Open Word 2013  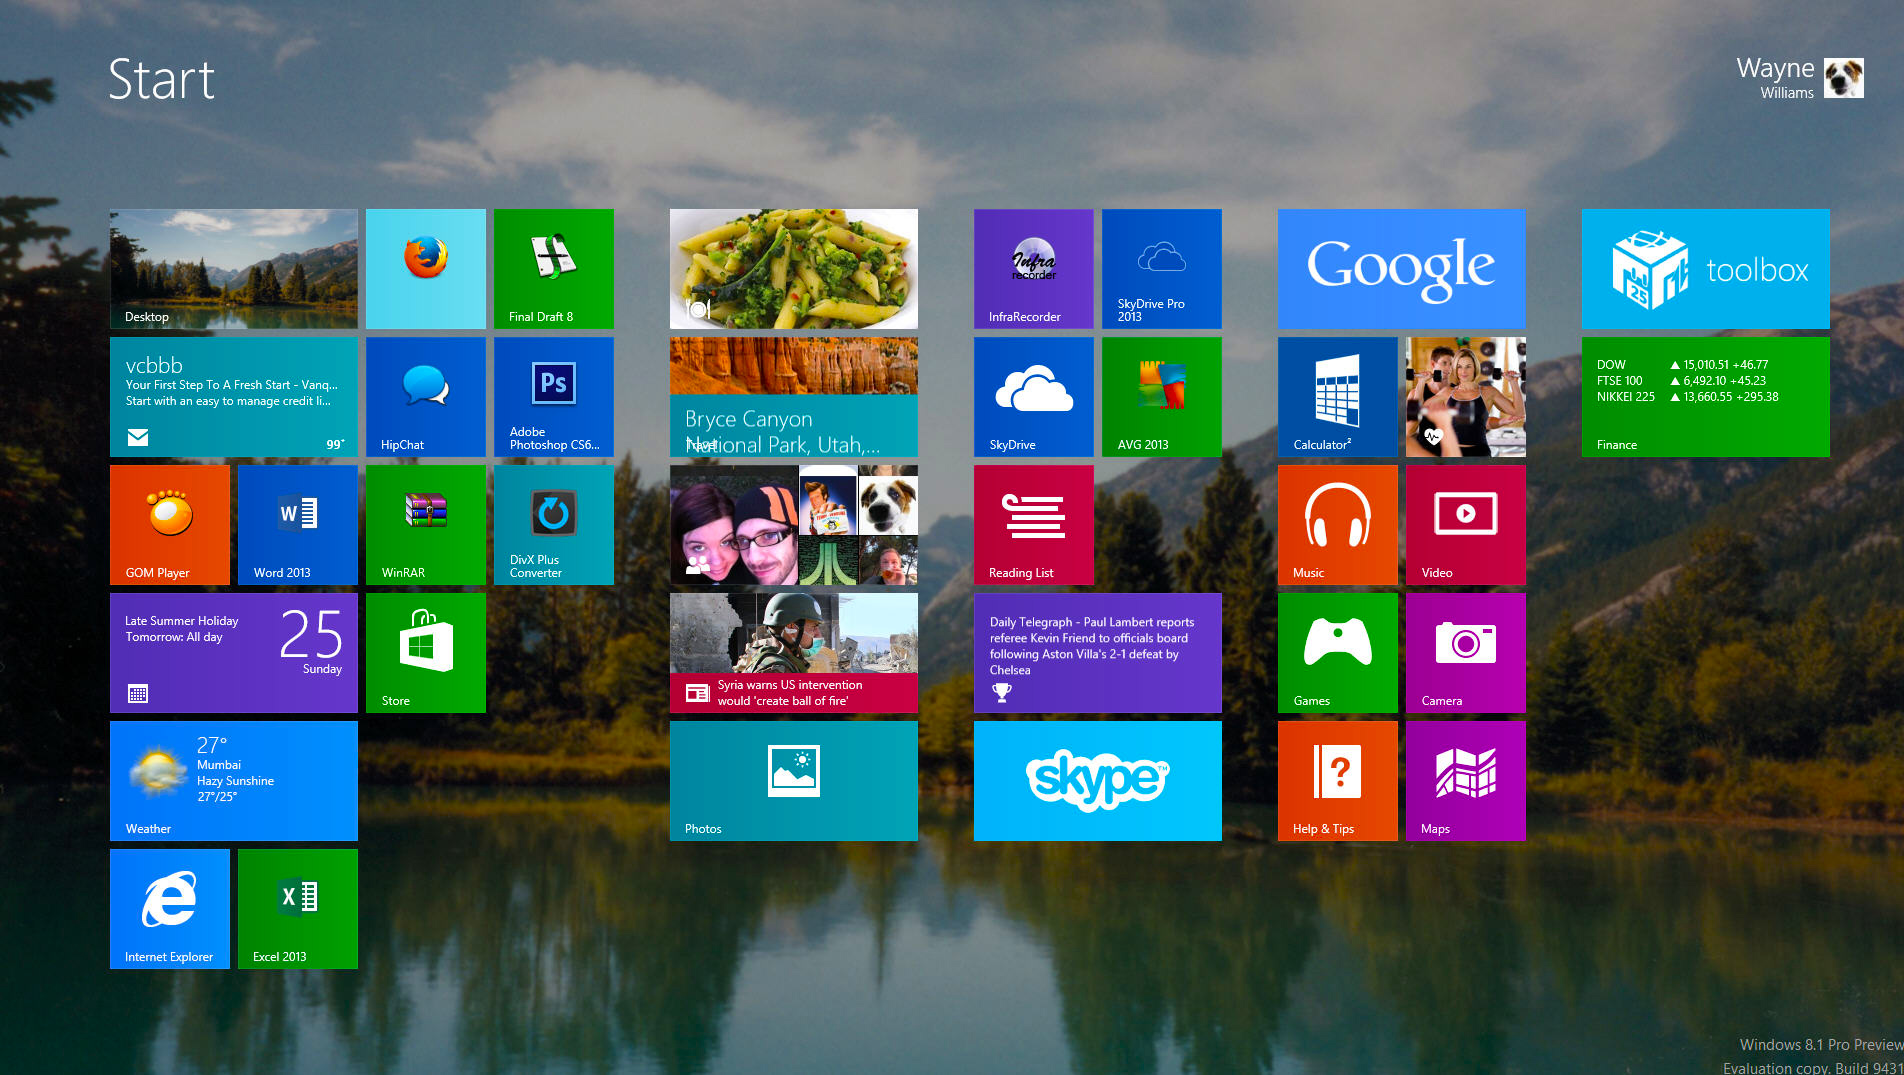point(297,525)
